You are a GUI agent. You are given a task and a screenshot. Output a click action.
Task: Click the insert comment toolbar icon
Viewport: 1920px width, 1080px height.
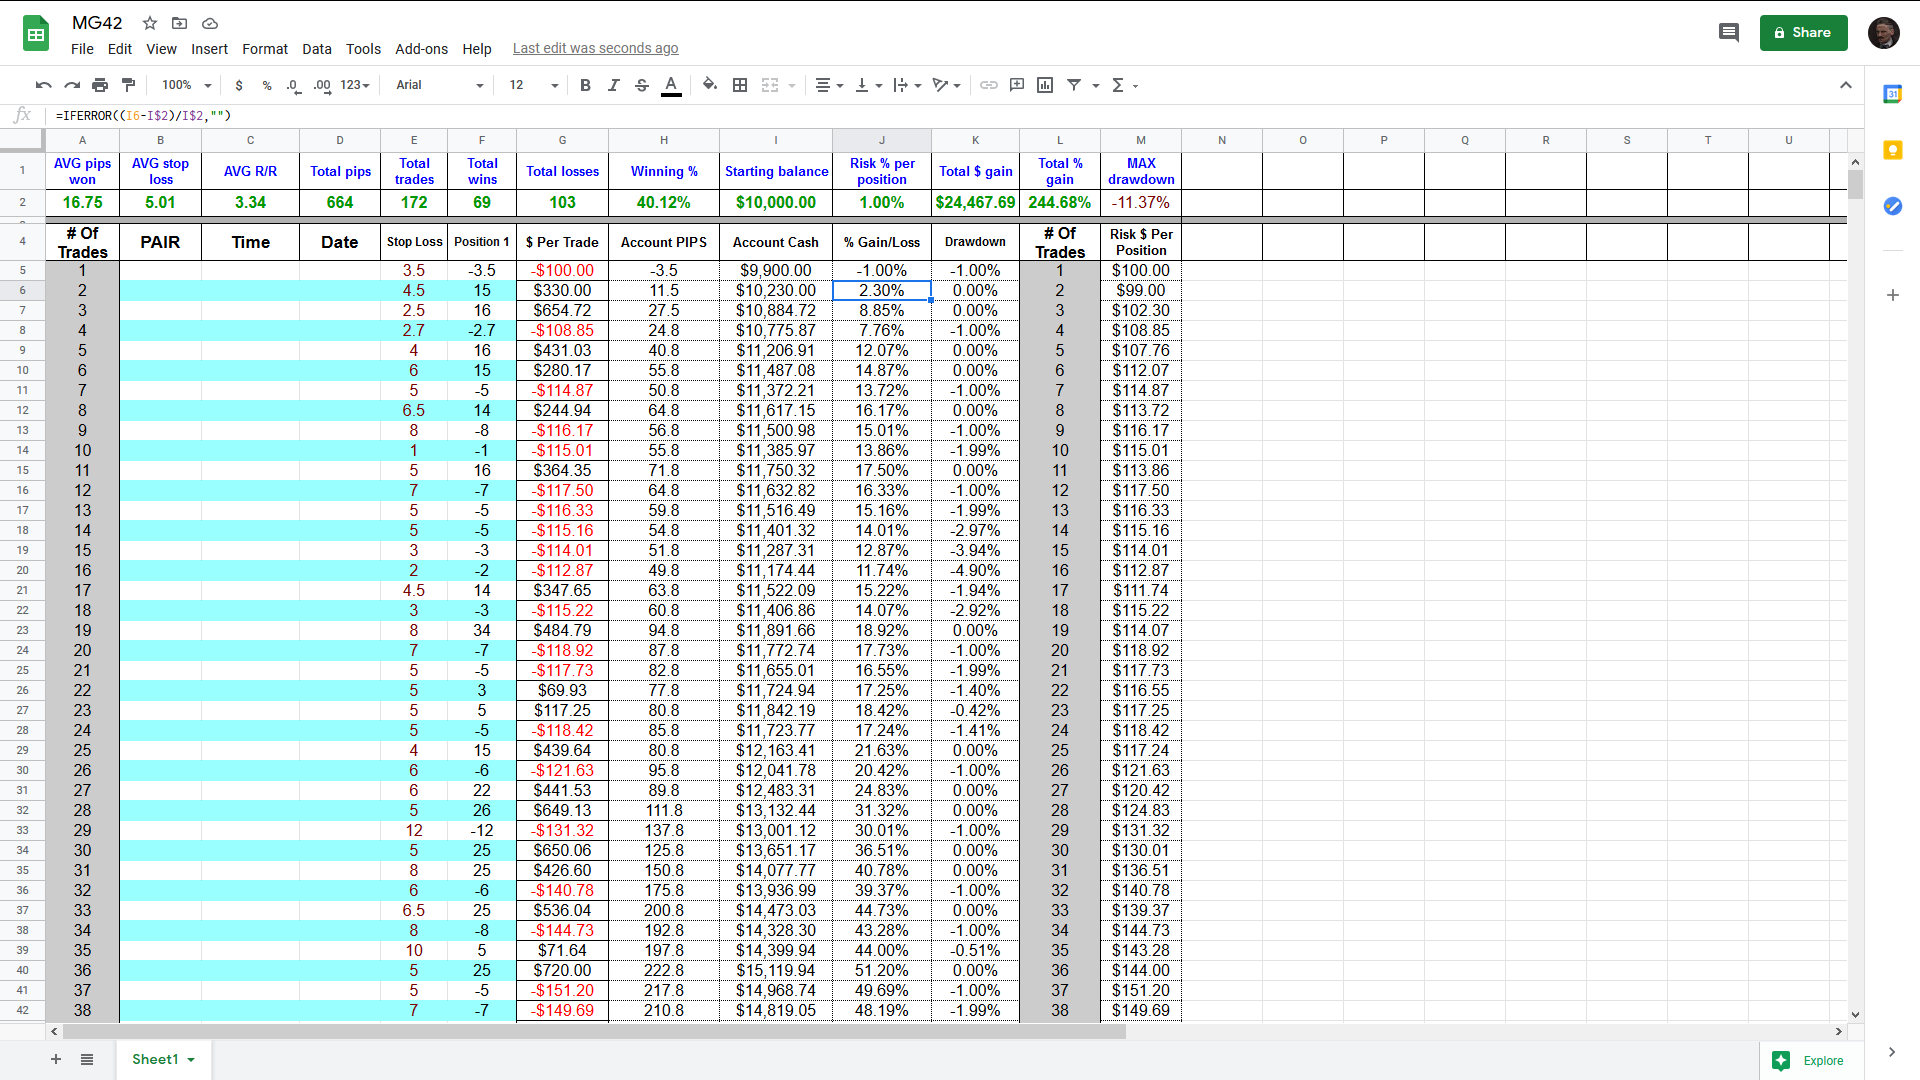click(x=1017, y=85)
